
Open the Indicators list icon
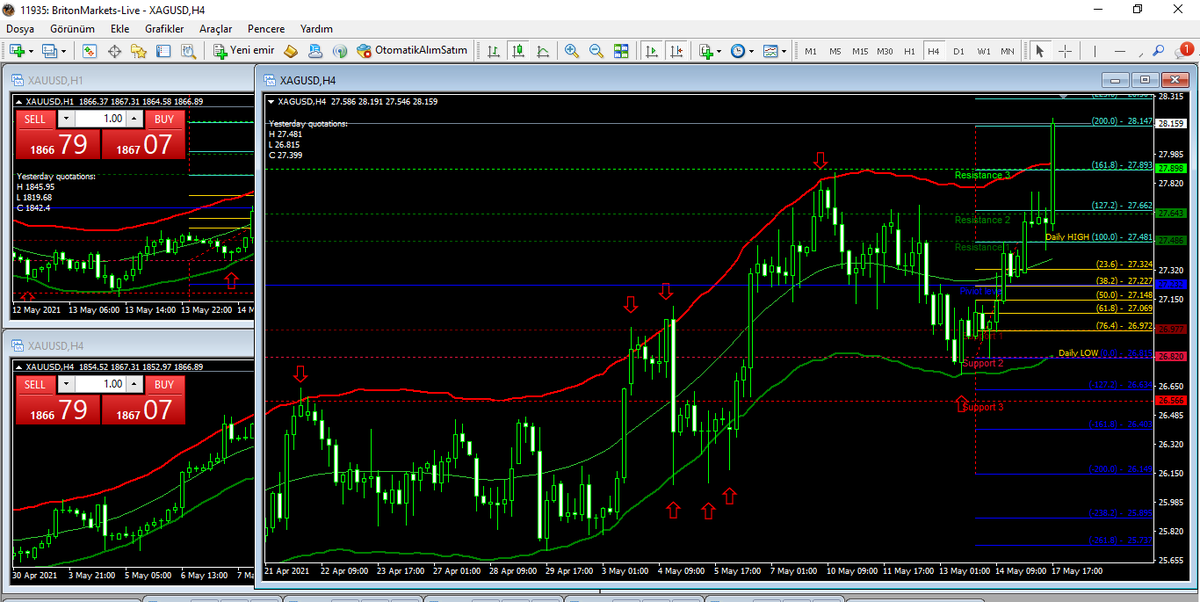(x=706, y=50)
